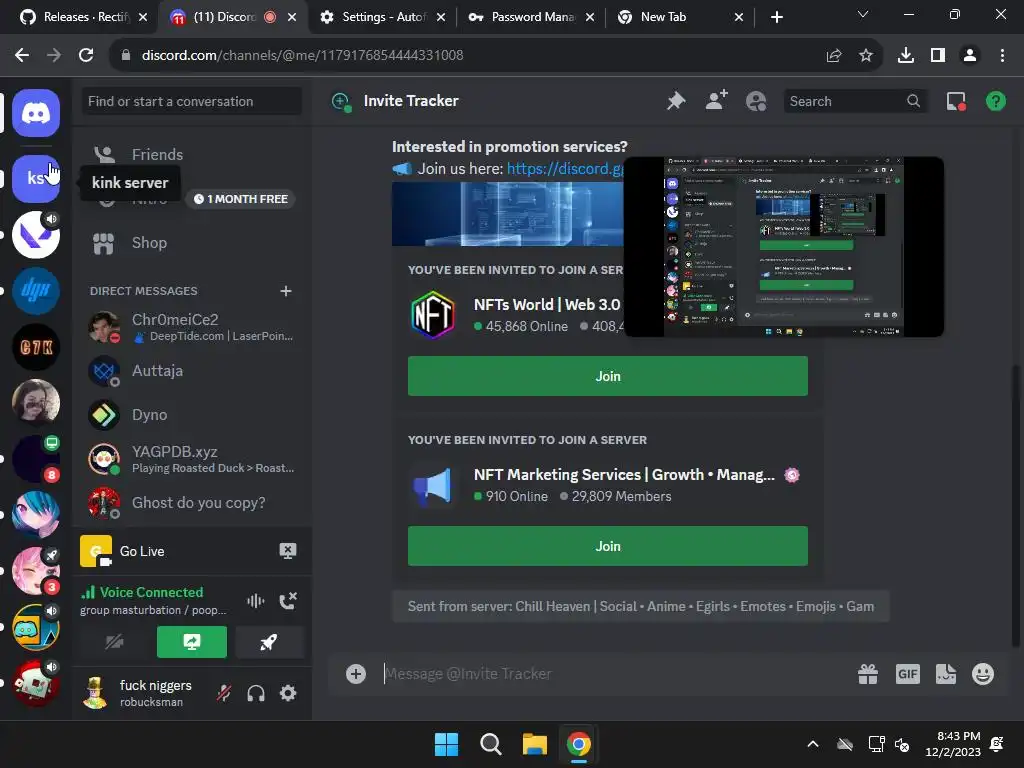Open taskbar Search

[x=490, y=744]
